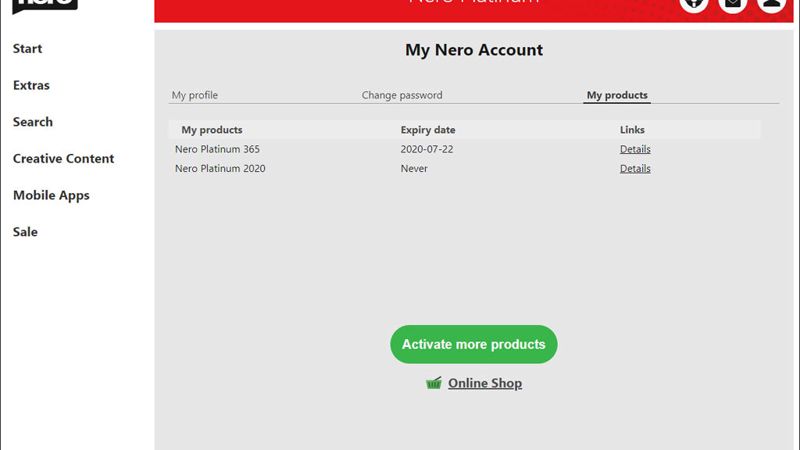Open Details link for Nero Platinum 365
Screen dimensions: 800x450
pyautogui.click(x=635, y=149)
